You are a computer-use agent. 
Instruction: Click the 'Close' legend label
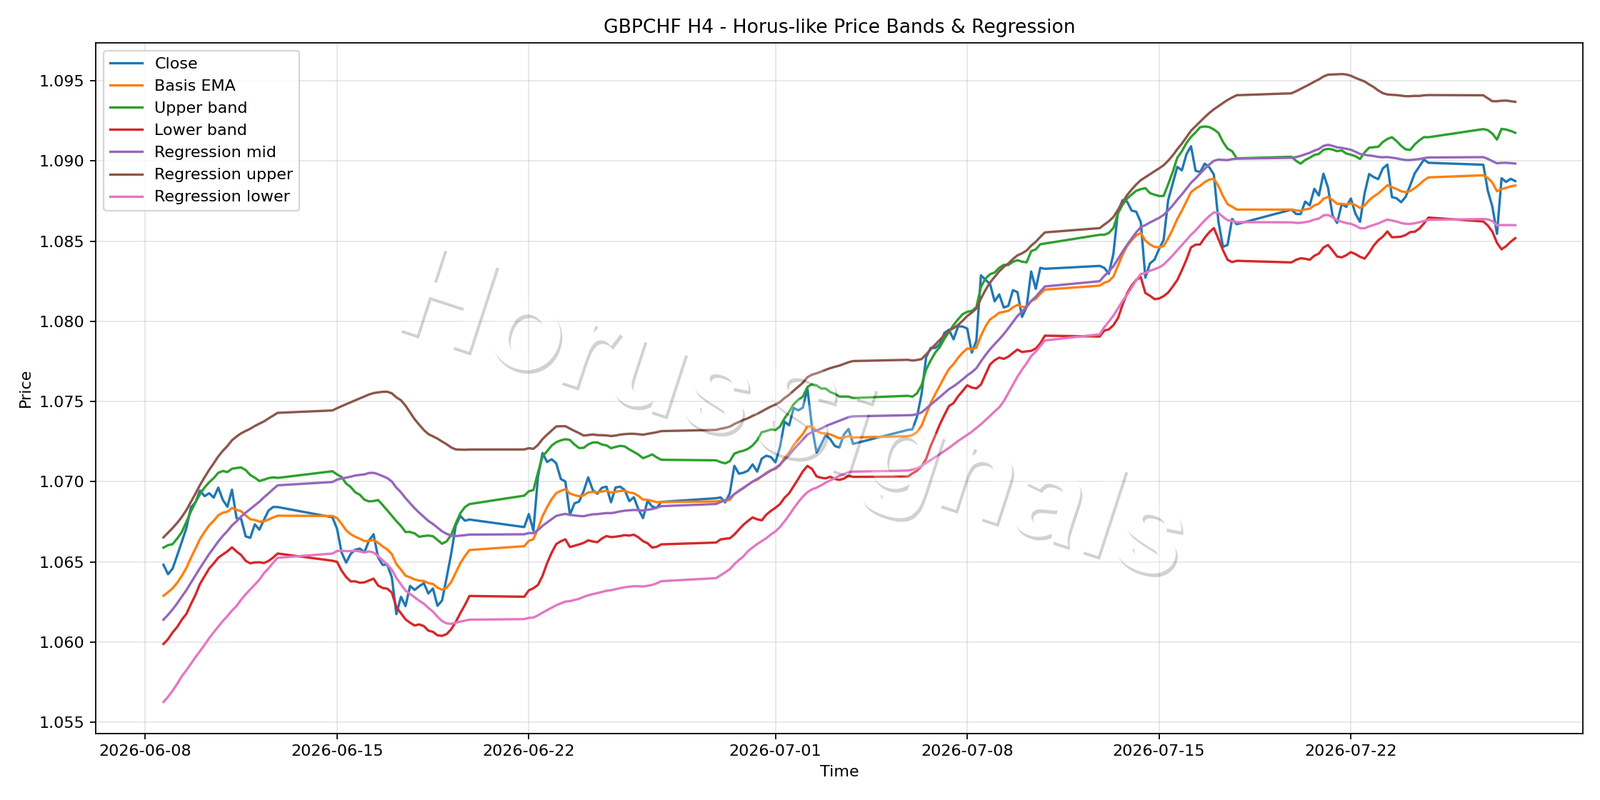pyautogui.click(x=176, y=63)
